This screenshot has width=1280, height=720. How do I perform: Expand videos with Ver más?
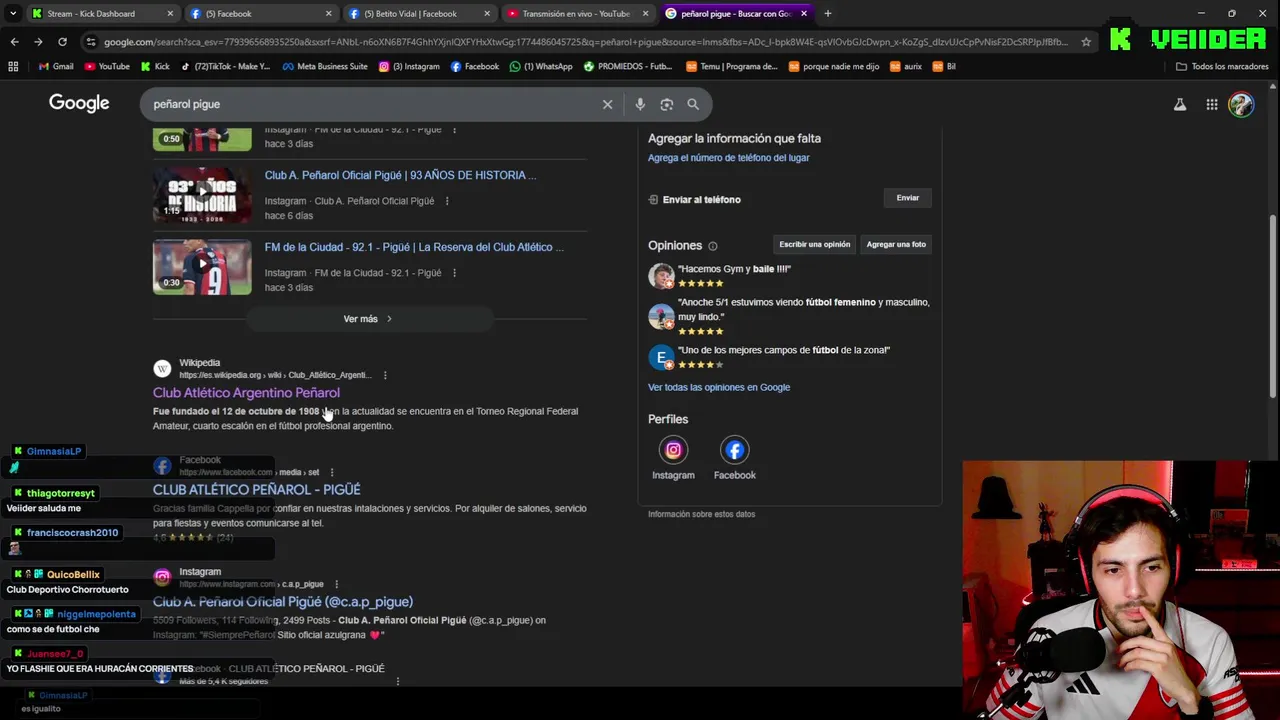click(368, 319)
